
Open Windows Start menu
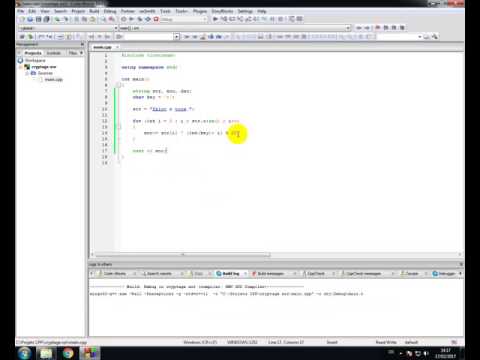[x=24, y=353]
